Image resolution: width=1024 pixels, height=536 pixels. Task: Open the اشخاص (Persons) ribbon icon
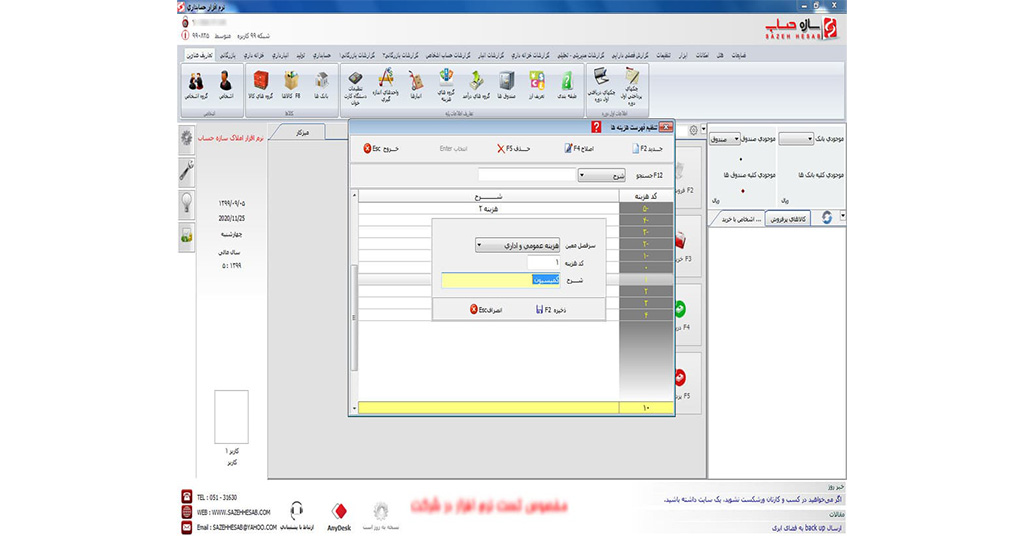tap(225, 83)
